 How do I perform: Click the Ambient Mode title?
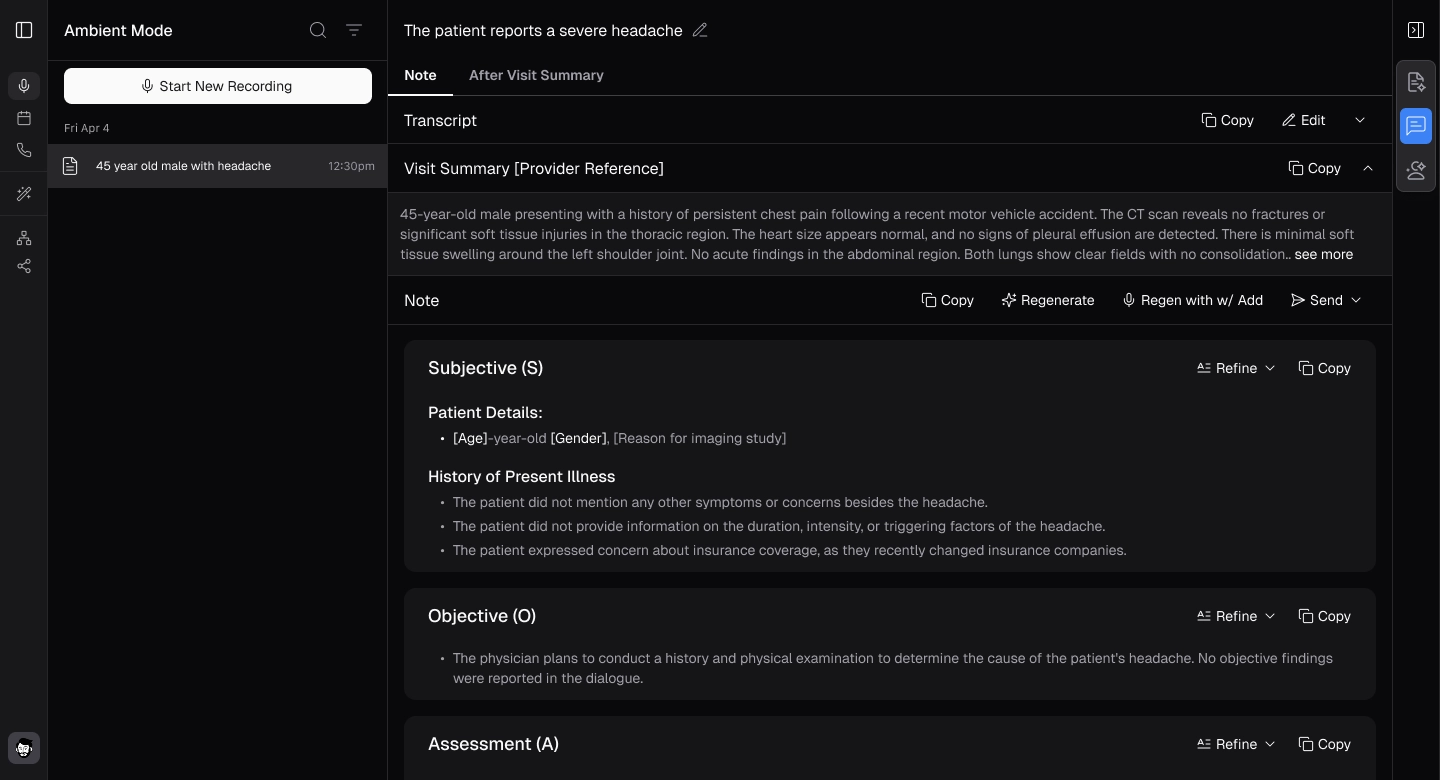tap(118, 30)
